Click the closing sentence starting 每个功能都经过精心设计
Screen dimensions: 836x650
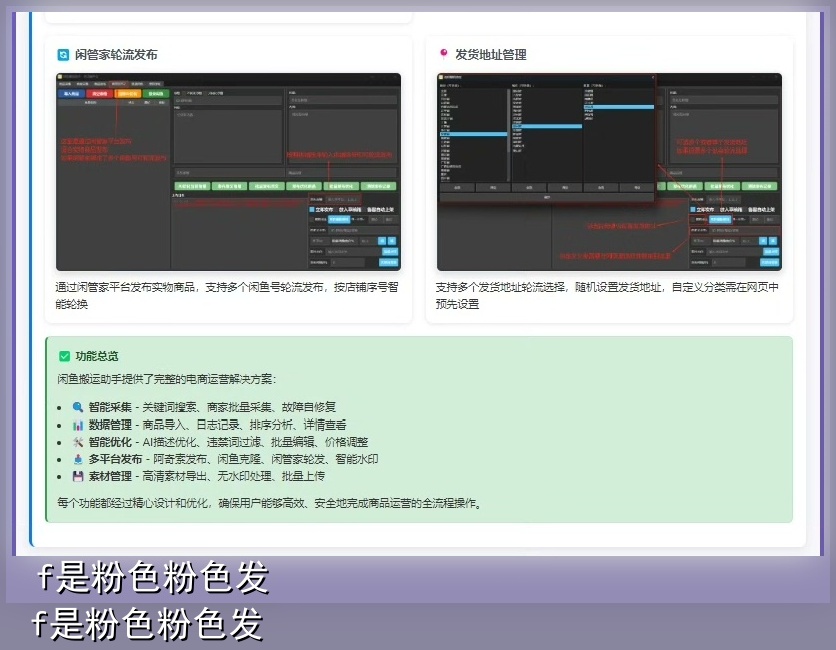pyautogui.click(x=270, y=503)
